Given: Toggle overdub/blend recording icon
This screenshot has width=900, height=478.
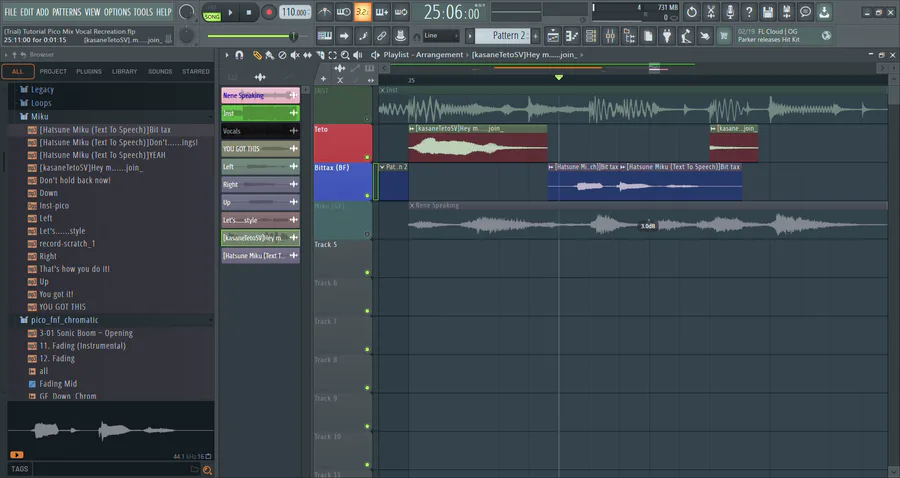Looking at the screenshot, I should pos(382,11).
